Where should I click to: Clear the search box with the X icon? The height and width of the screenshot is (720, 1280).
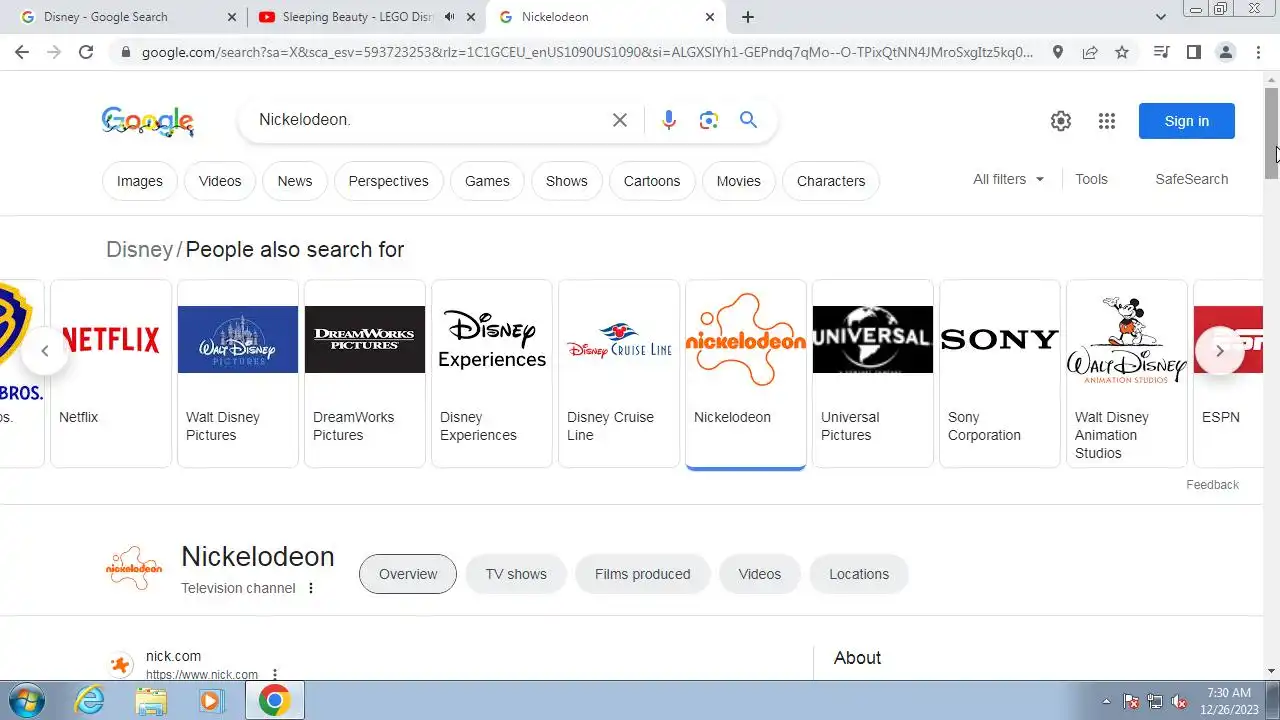[x=620, y=120]
